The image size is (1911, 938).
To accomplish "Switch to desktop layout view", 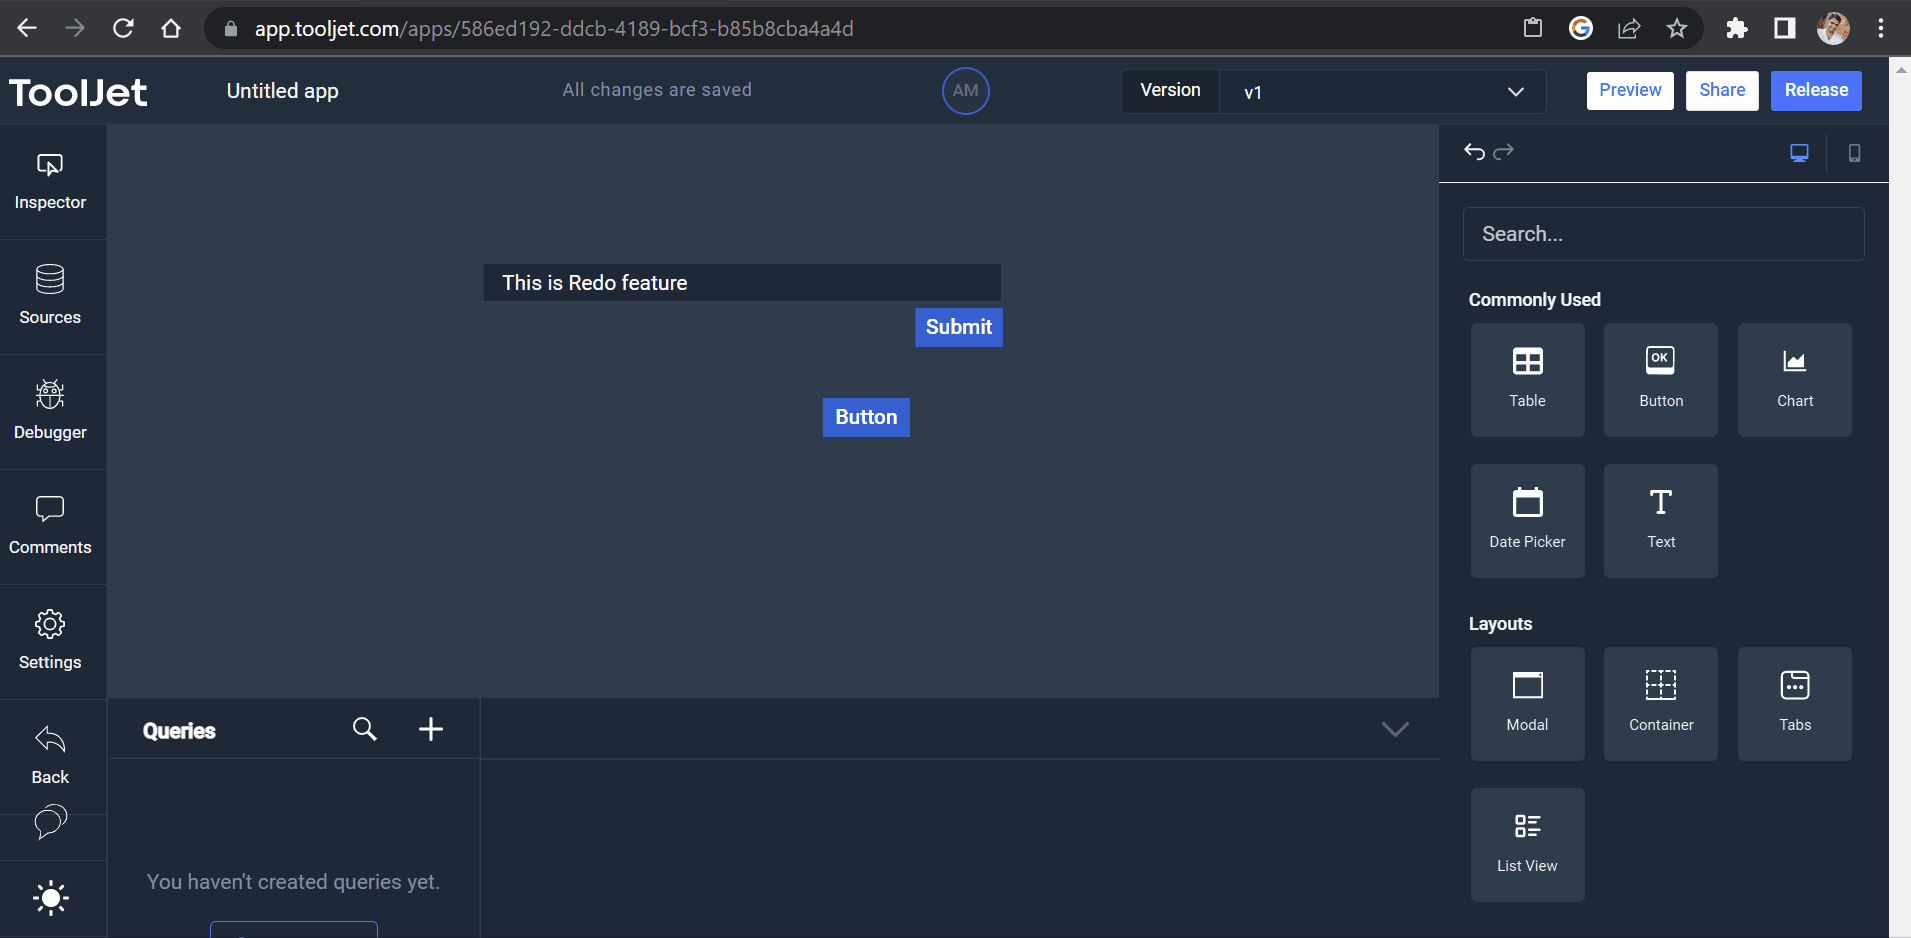I will (x=1799, y=153).
